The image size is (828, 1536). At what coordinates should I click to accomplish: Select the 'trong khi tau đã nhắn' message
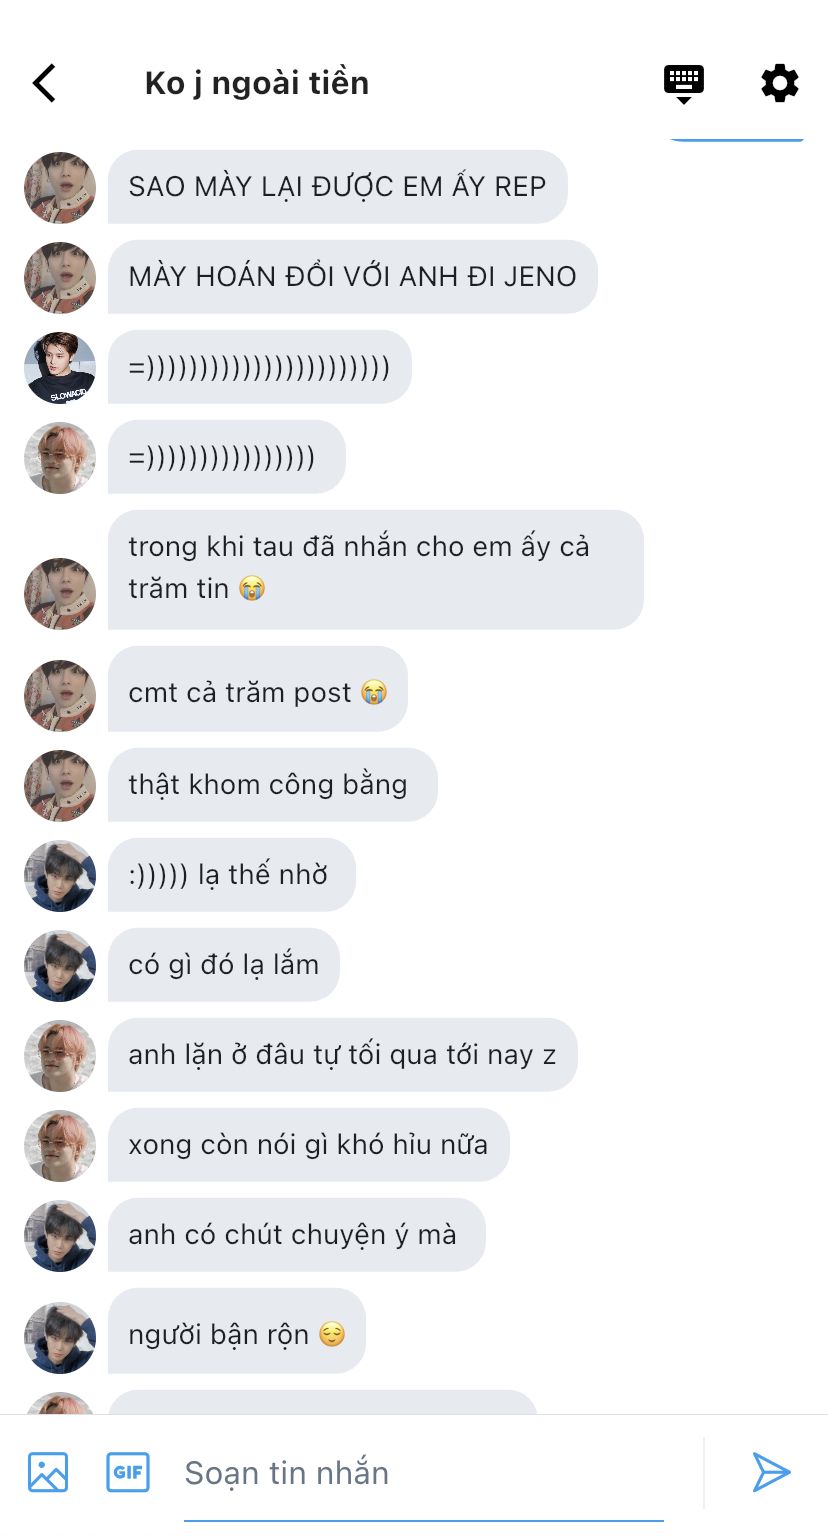tap(376, 570)
